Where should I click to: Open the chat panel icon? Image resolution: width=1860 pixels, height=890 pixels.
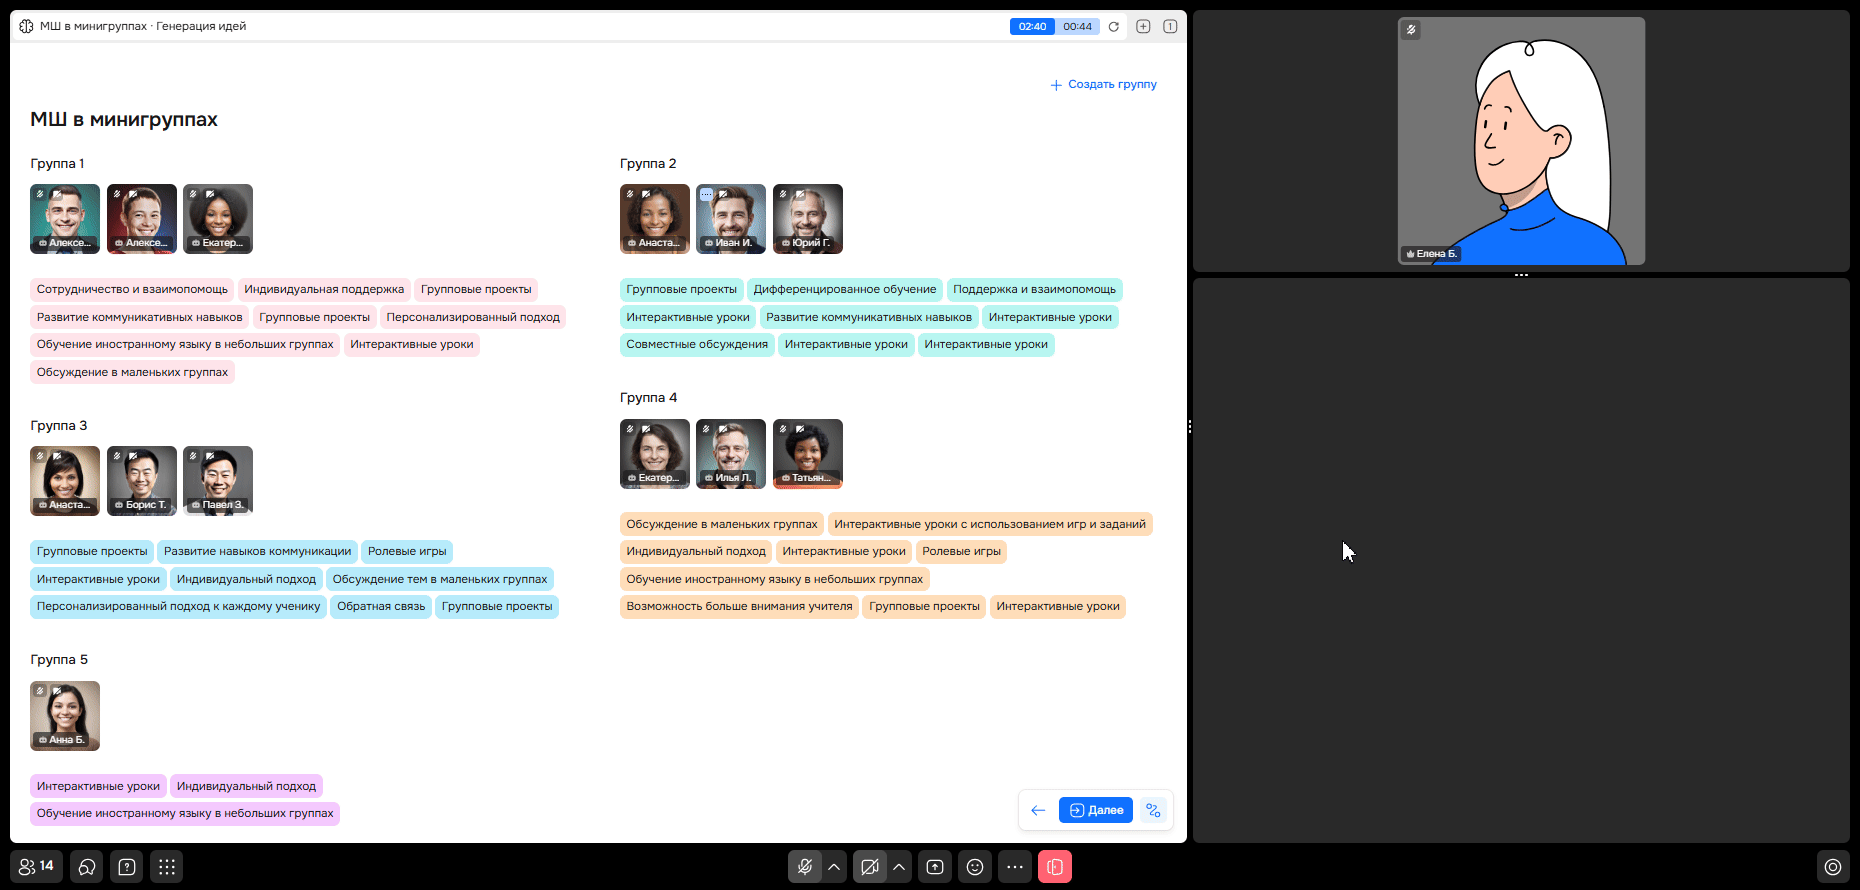87,867
